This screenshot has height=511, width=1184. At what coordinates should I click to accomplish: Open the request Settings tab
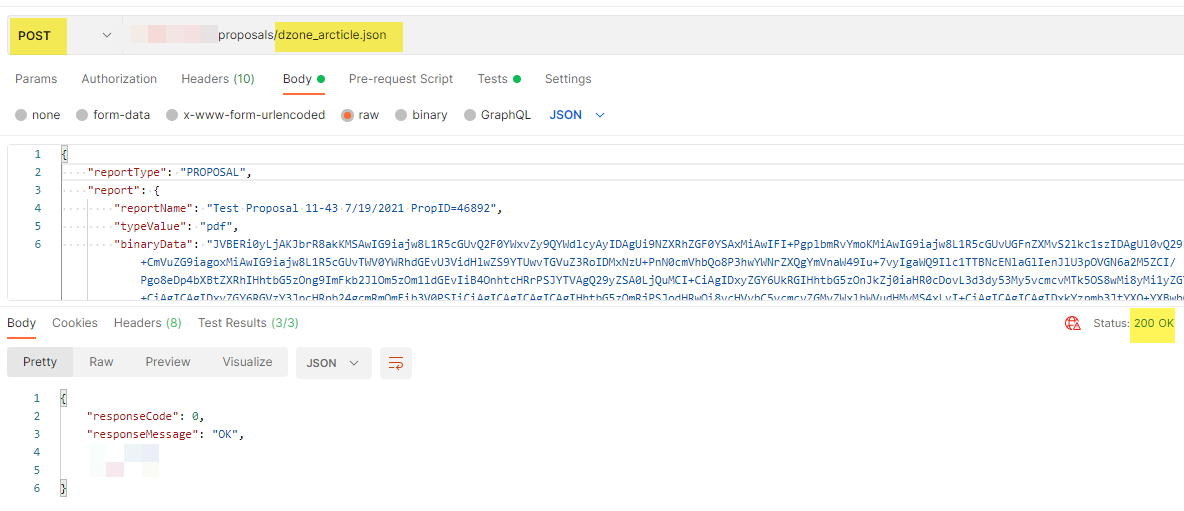coord(568,78)
